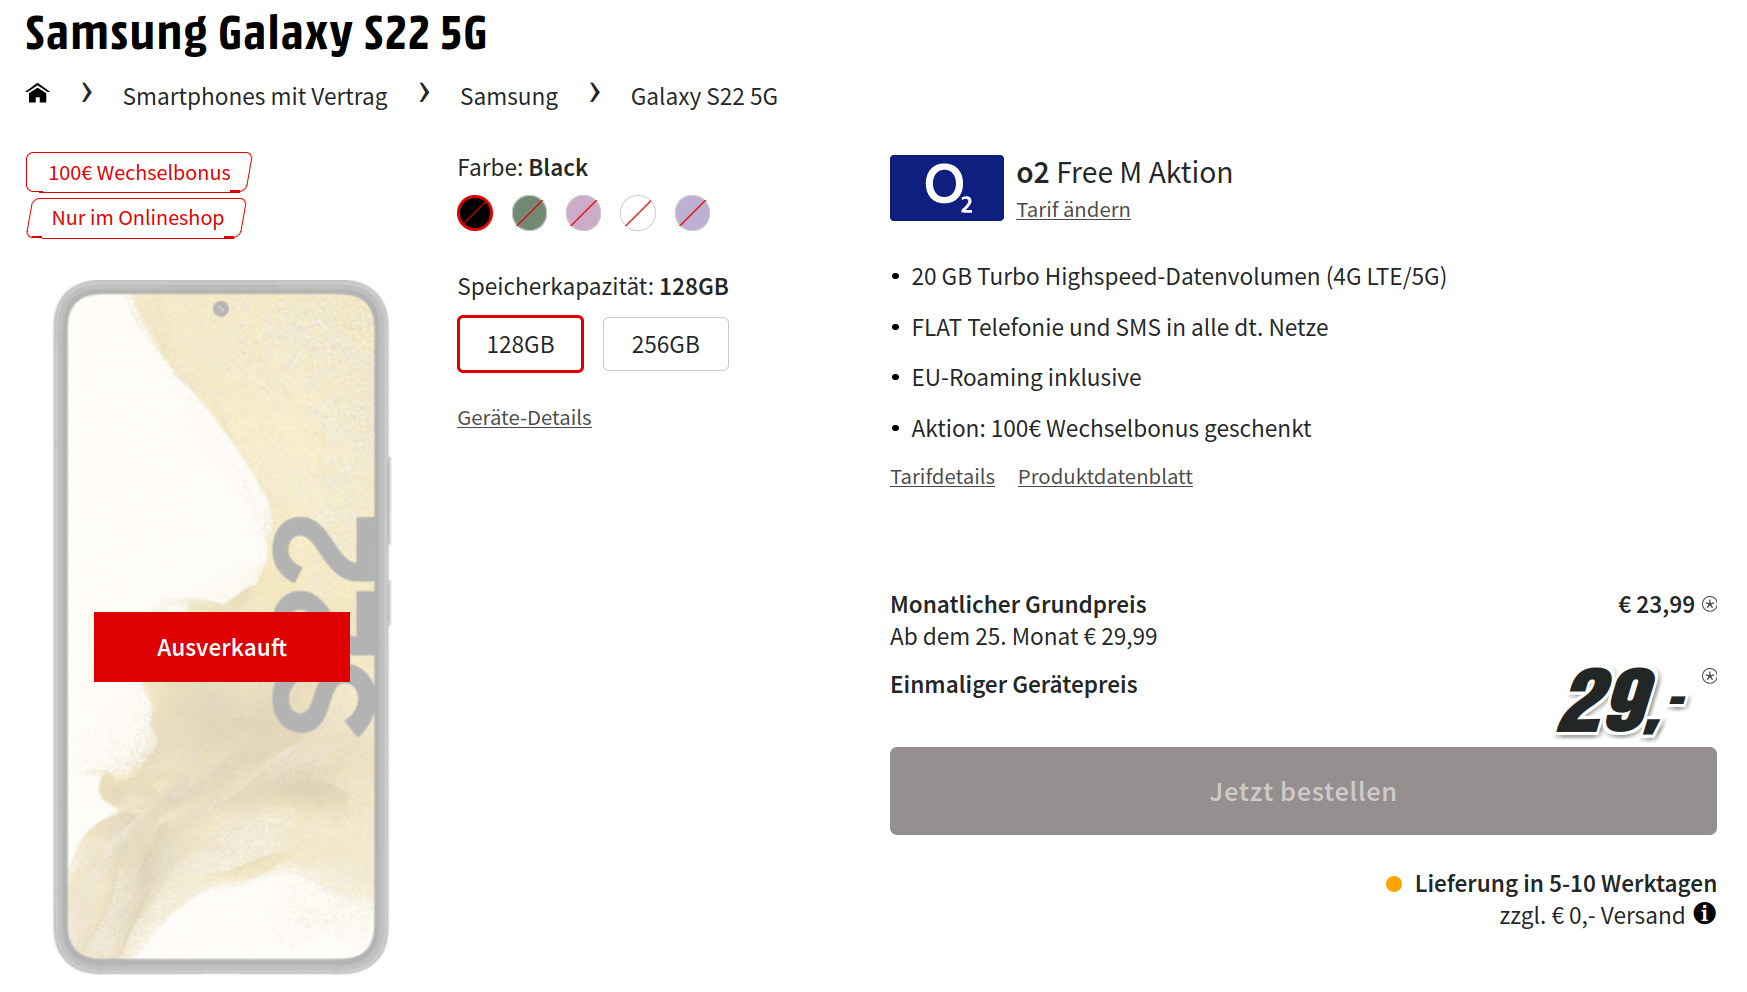The width and height of the screenshot is (1747, 992).
Task: Select the pink color swatch
Action: 583,213
